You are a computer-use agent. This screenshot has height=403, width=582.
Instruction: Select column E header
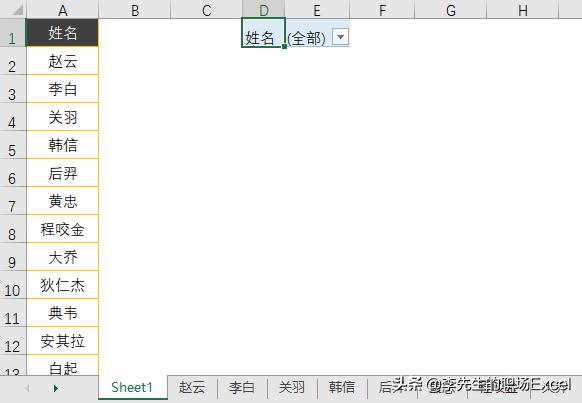tap(317, 9)
